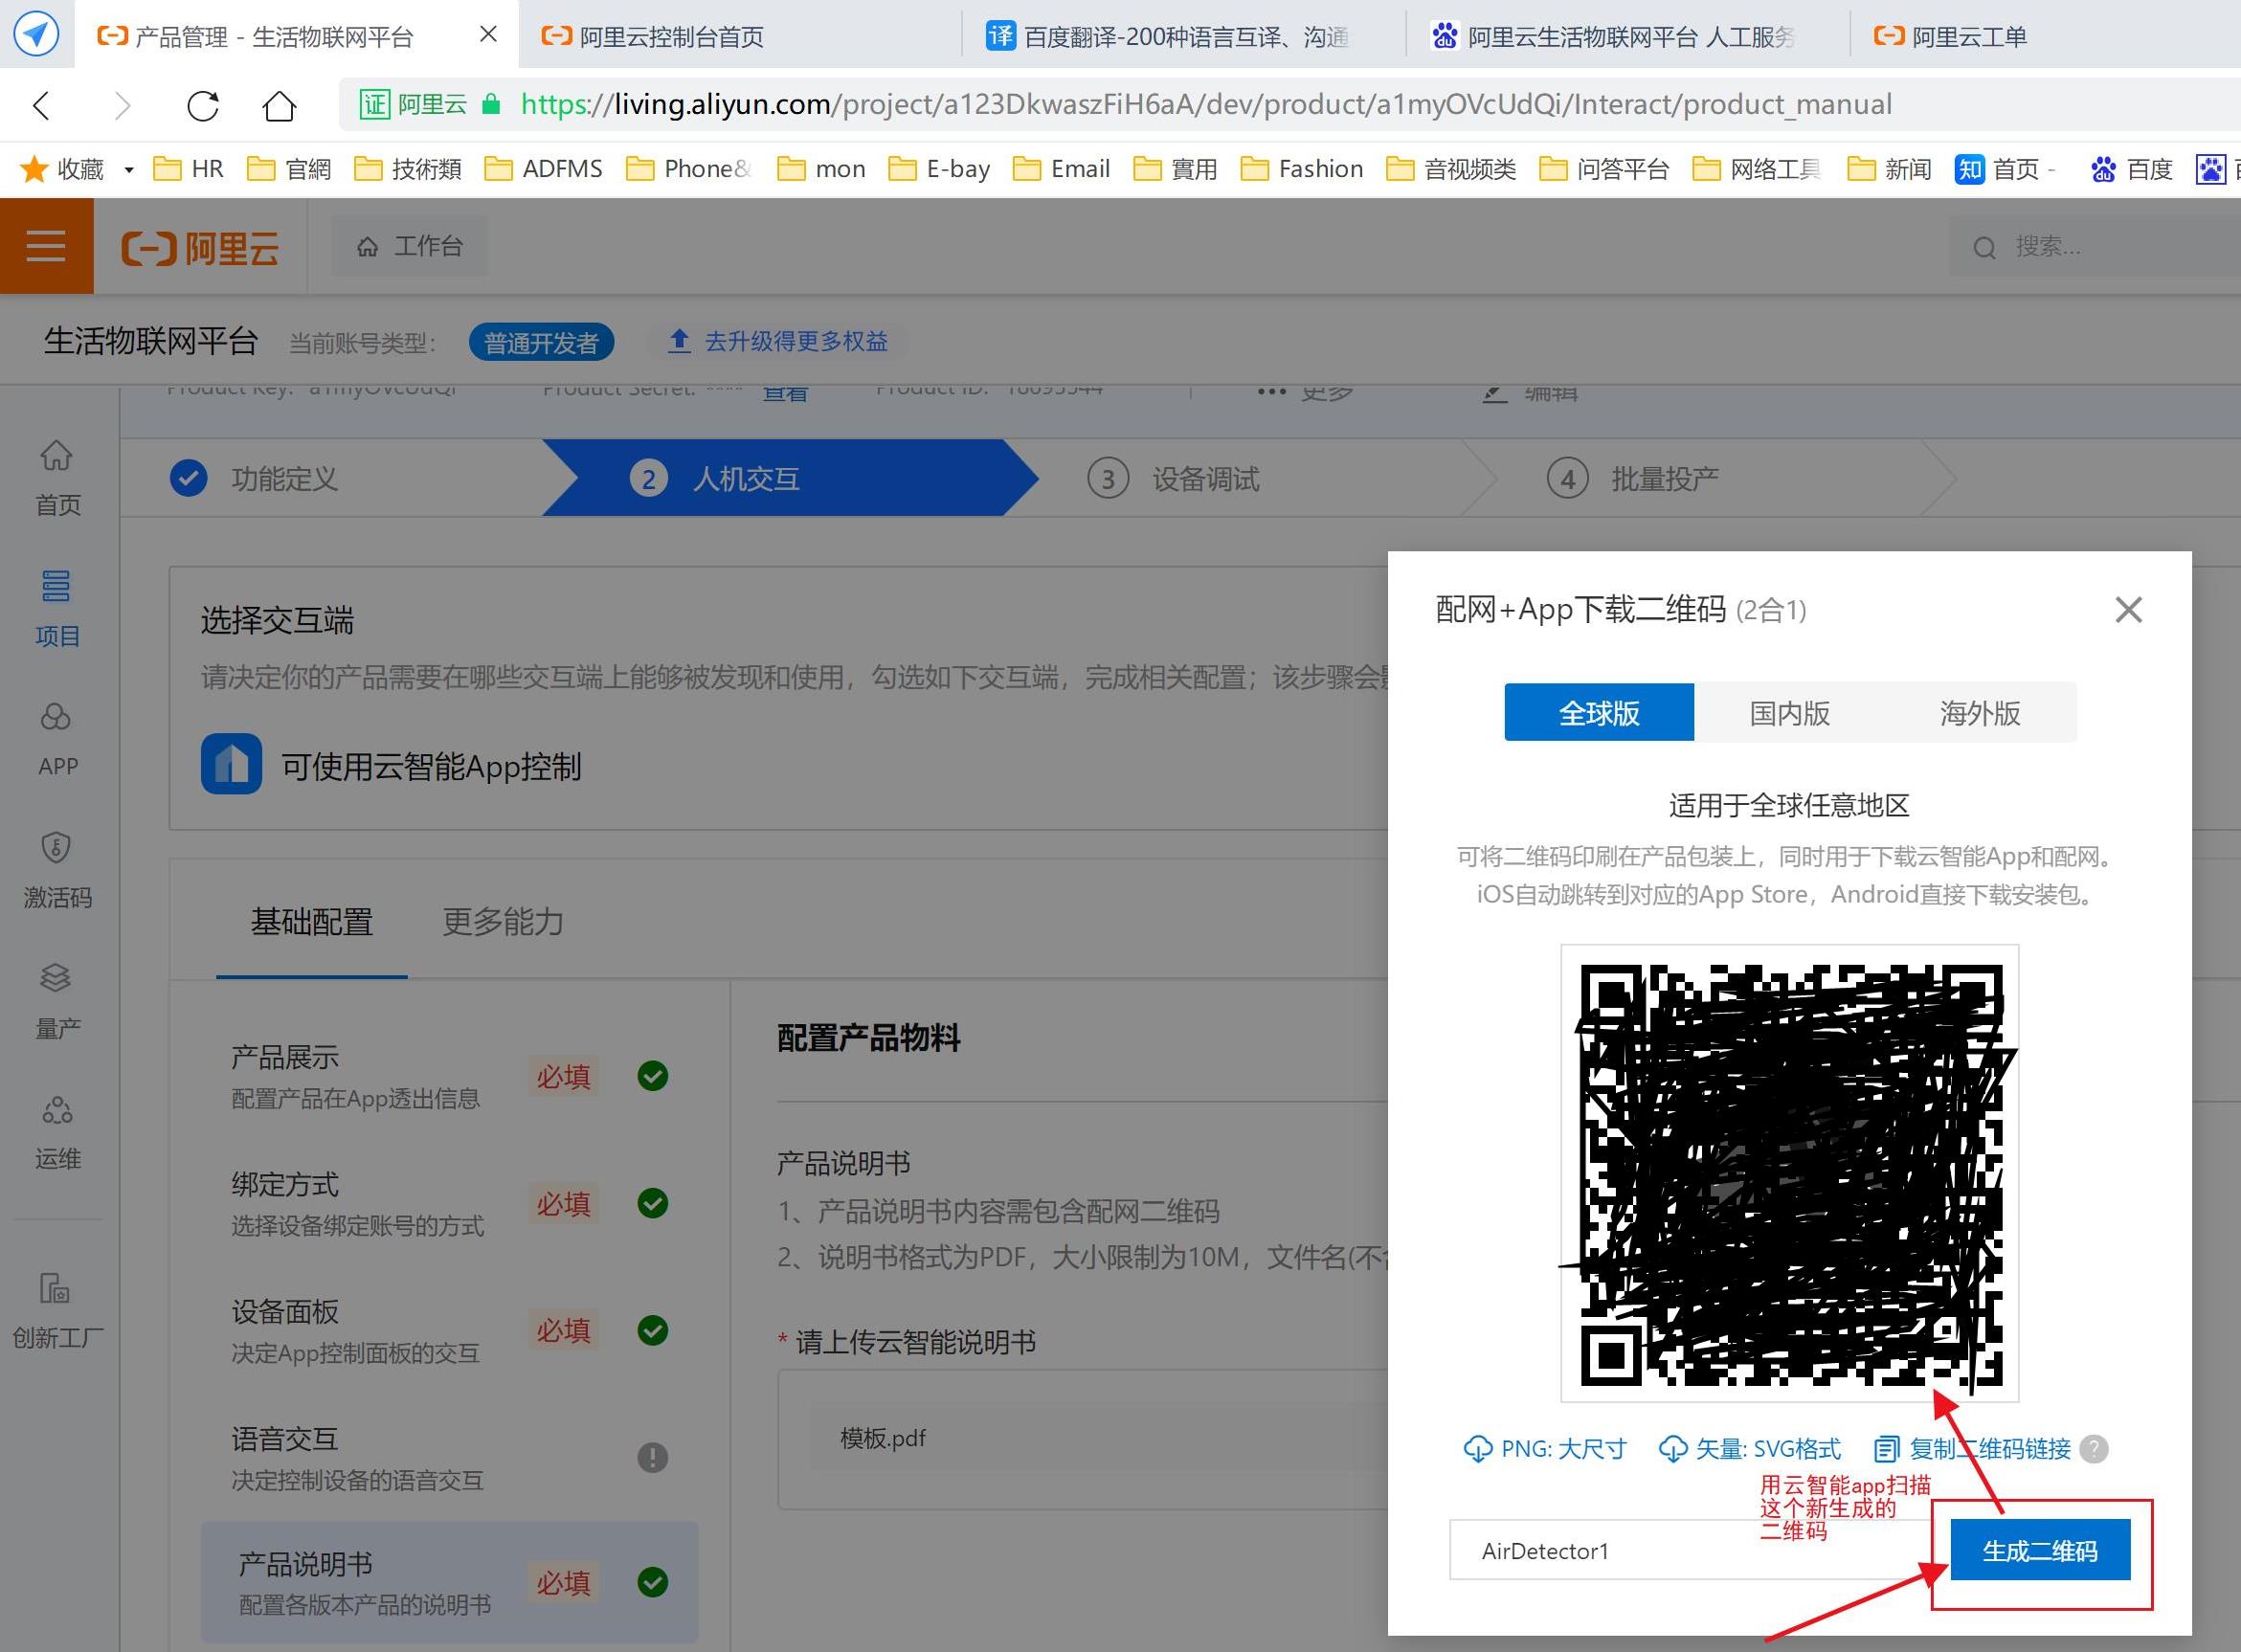
Task: Download PNG 大尺寸 QR code
Action: 1545,1448
